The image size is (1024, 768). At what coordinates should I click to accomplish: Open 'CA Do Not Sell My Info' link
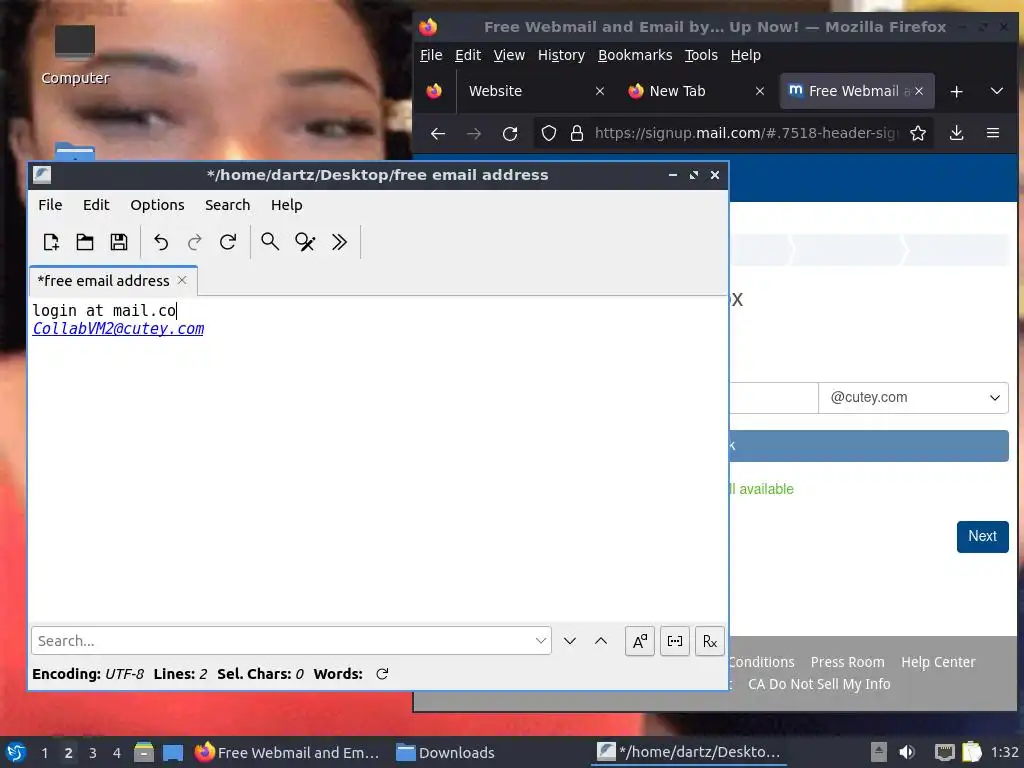[819, 684]
